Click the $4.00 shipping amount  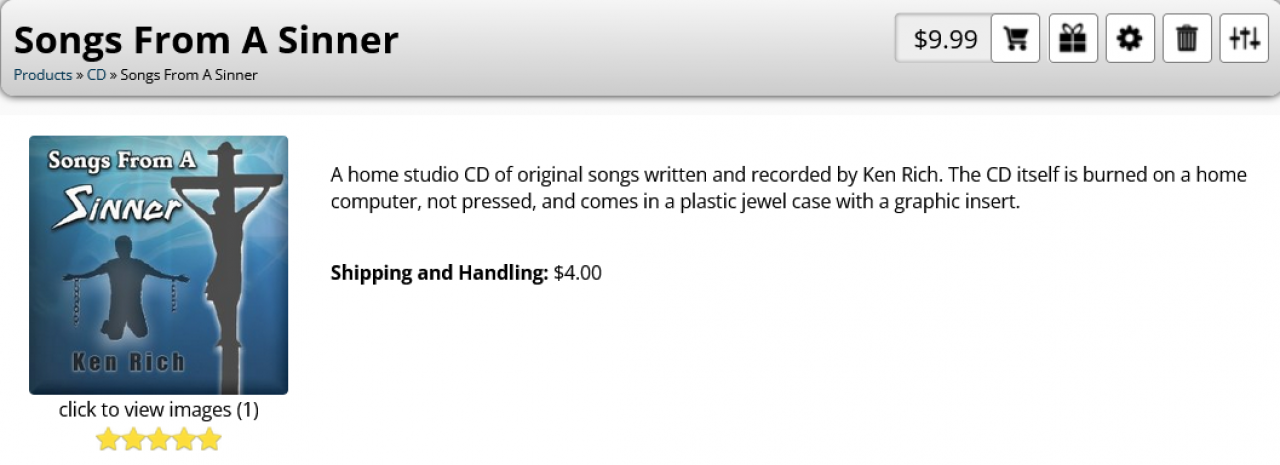tap(578, 273)
